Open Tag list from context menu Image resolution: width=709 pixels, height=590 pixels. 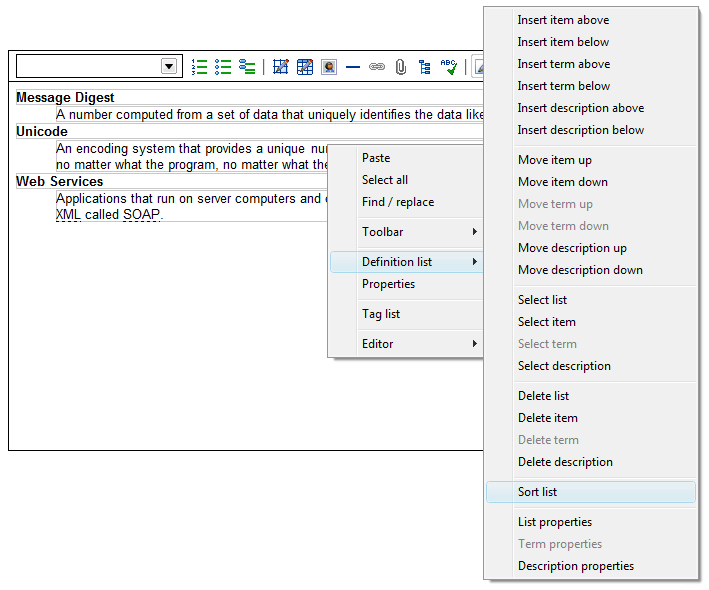(x=381, y=314)
